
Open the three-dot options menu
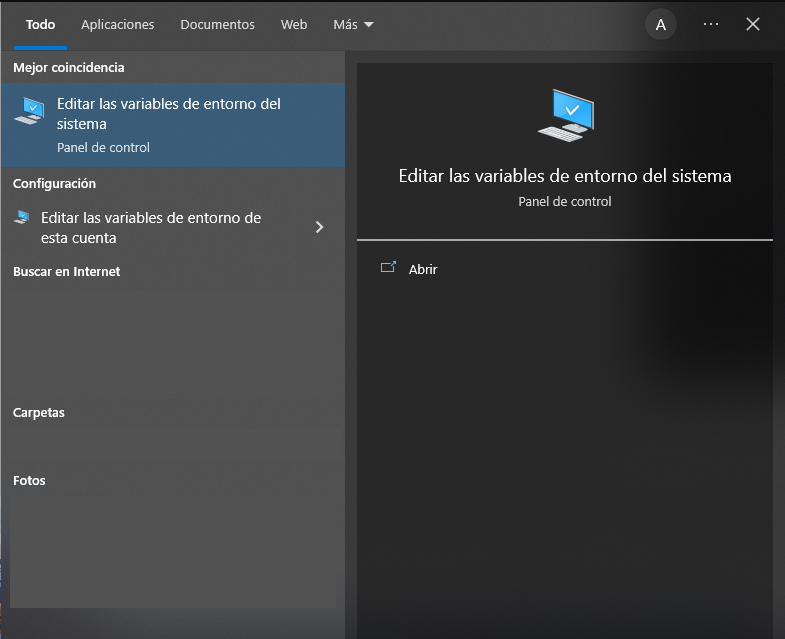(711, 24)
